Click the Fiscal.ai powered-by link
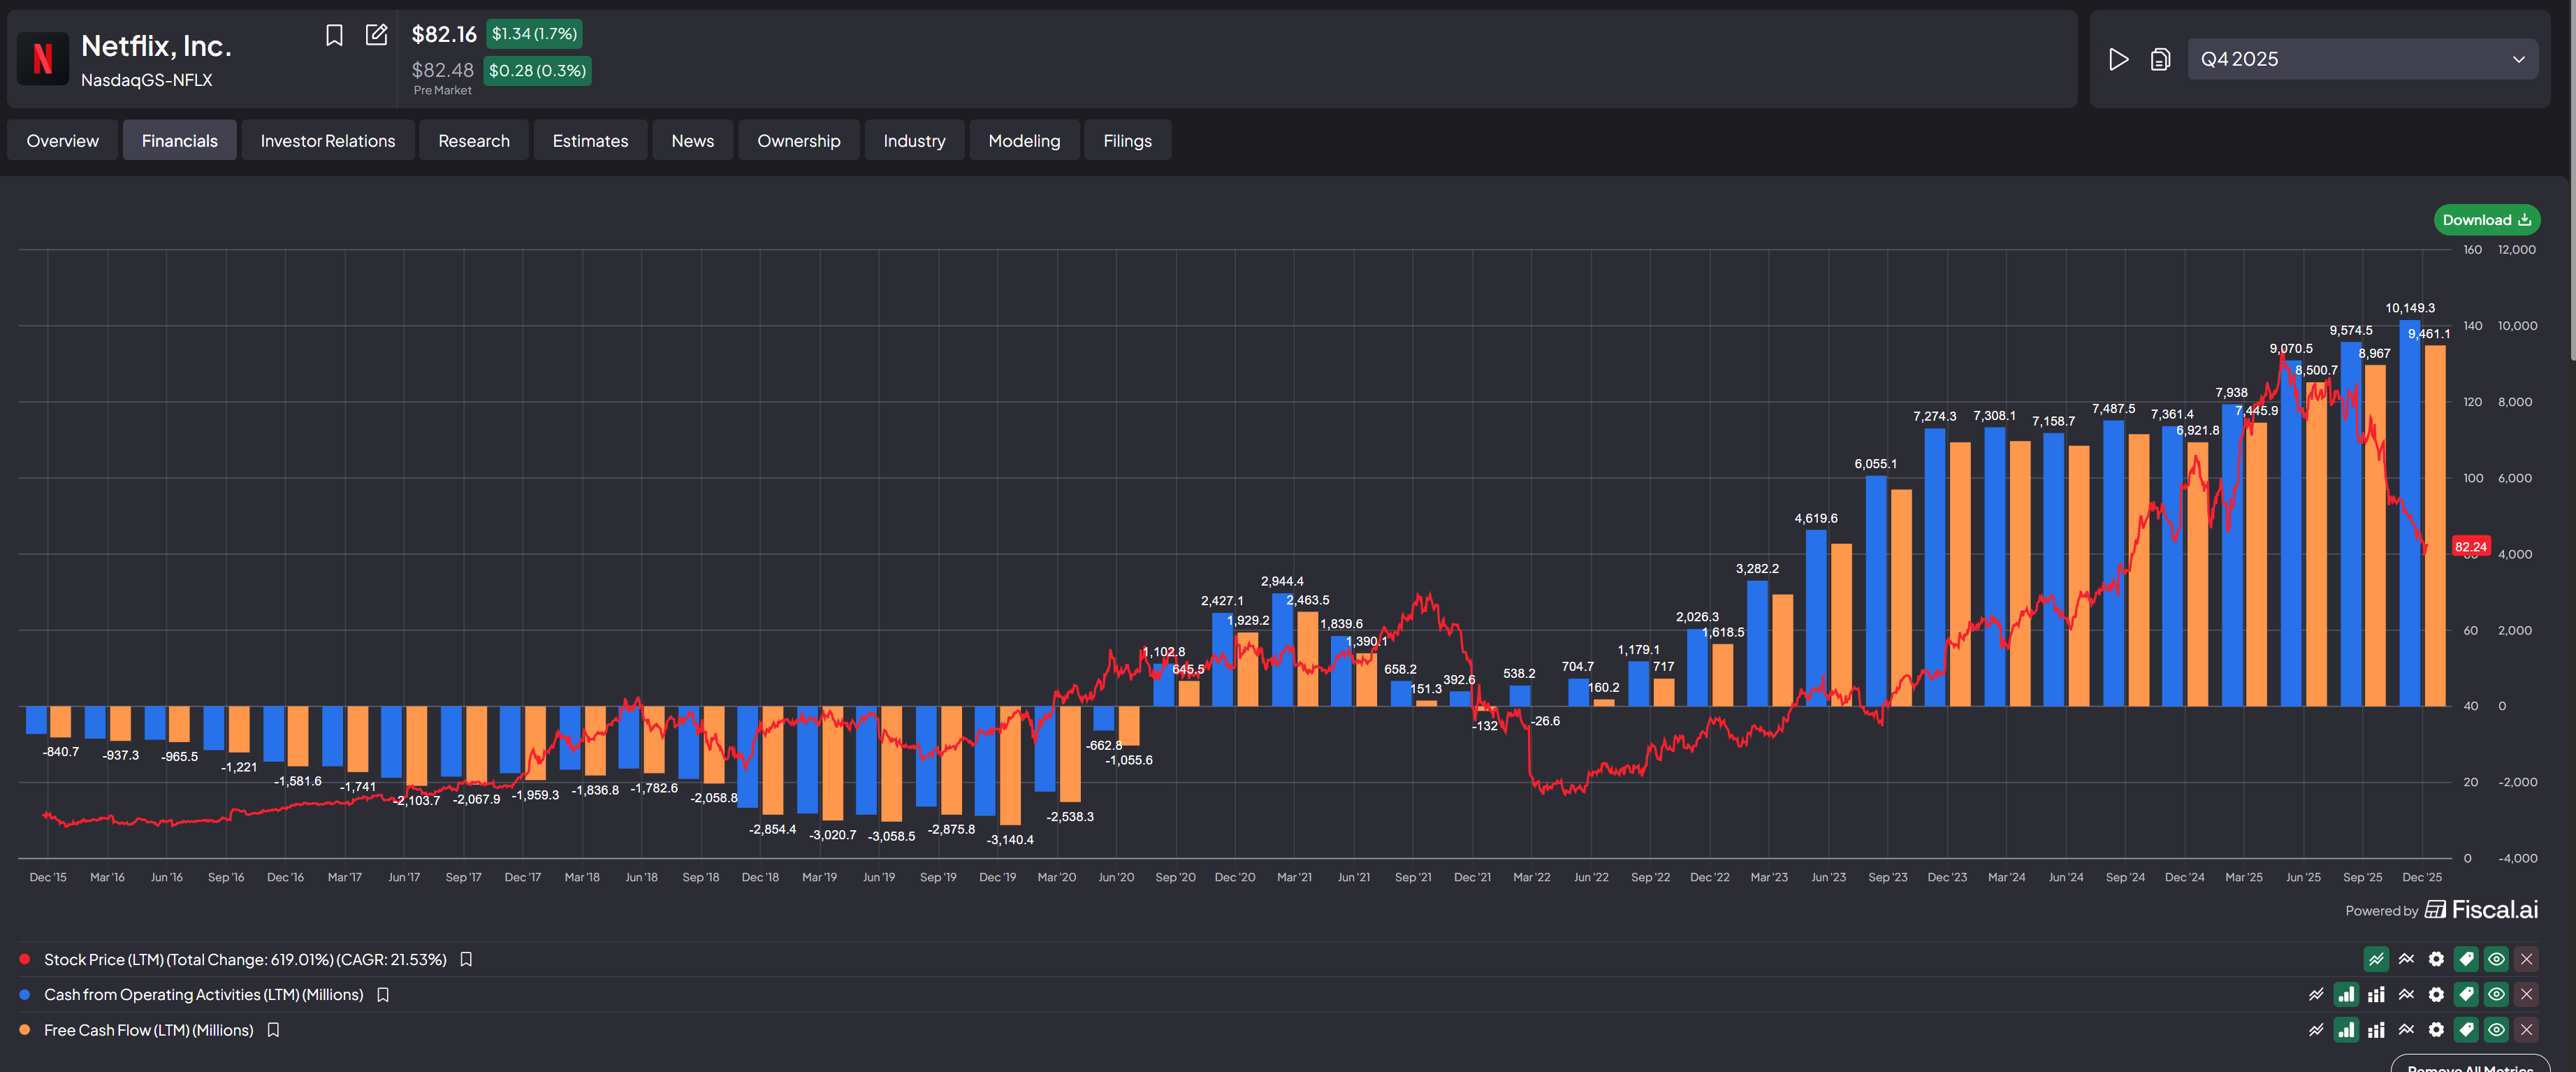This screenshot has width=2576, height=1072. (x=2482, y=910)
